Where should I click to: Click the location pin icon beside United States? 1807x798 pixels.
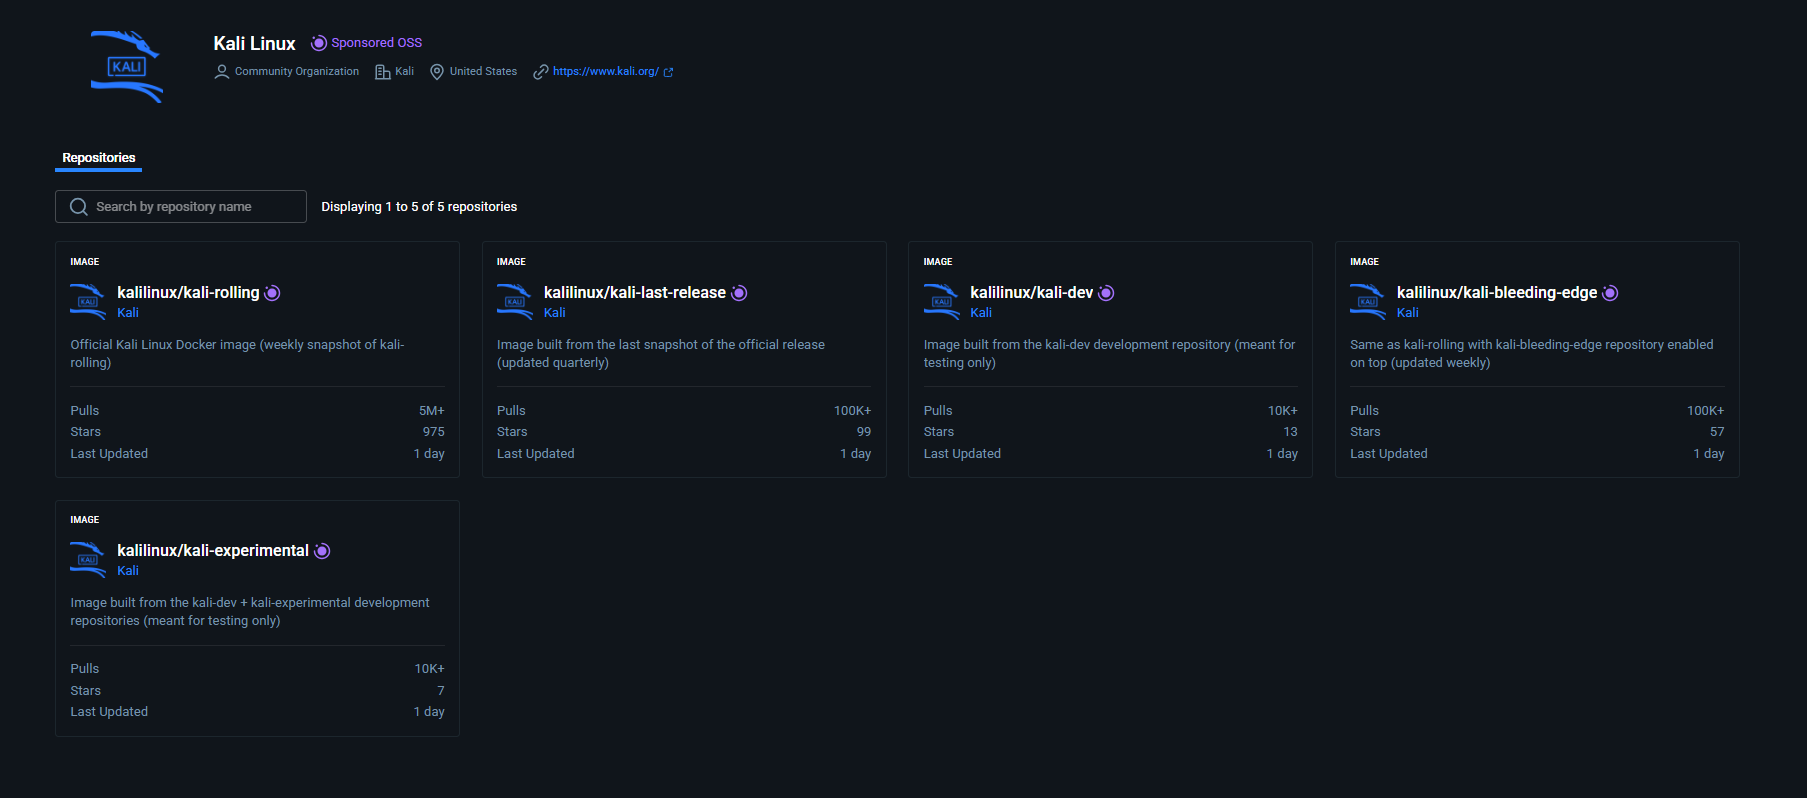pos(437,72)
